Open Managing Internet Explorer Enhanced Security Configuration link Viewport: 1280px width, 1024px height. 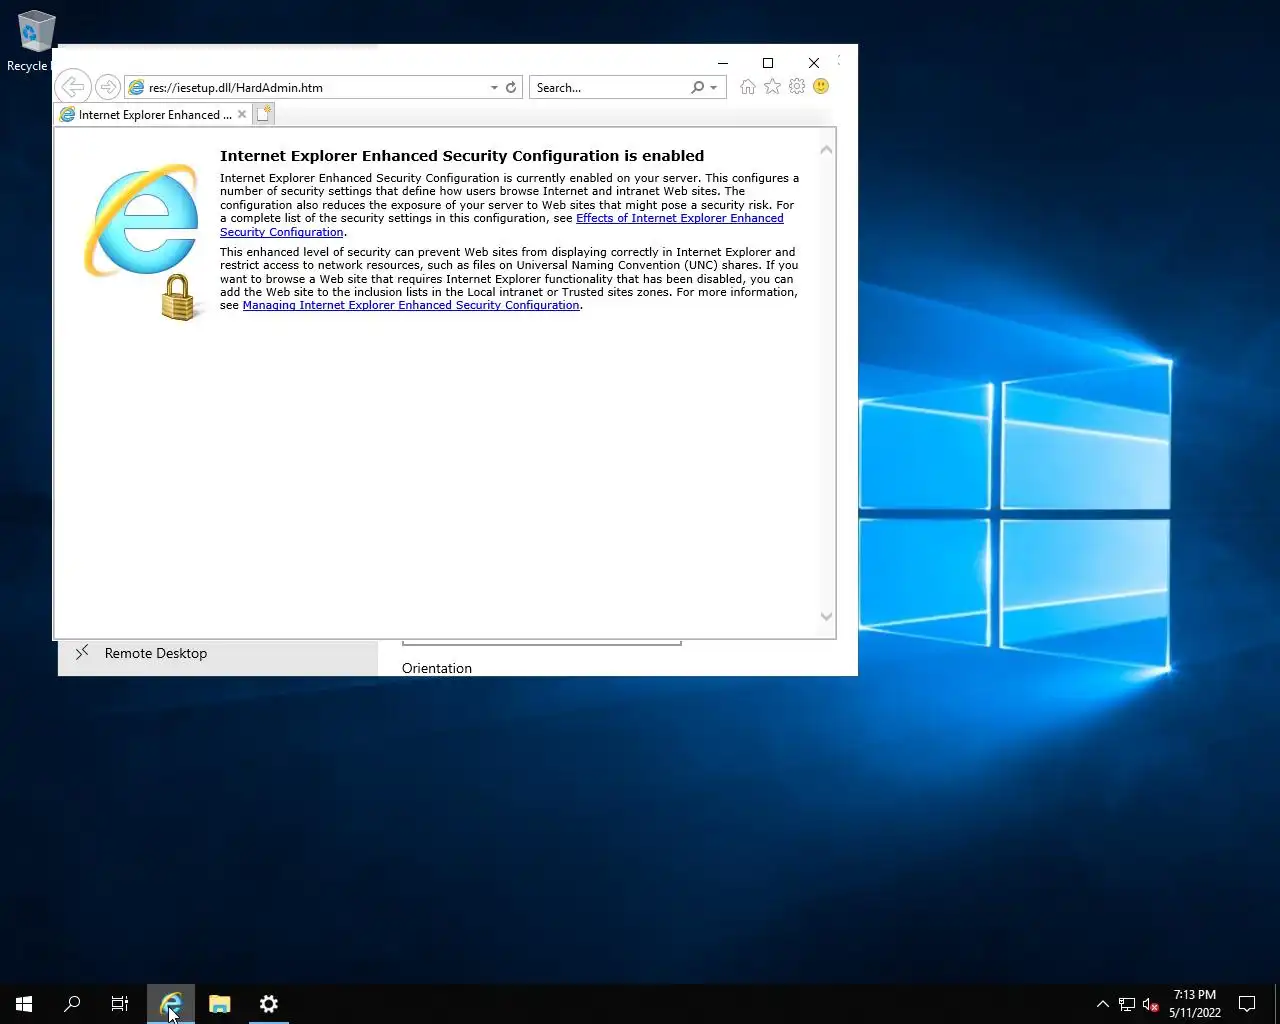click(x=411, y=306)
